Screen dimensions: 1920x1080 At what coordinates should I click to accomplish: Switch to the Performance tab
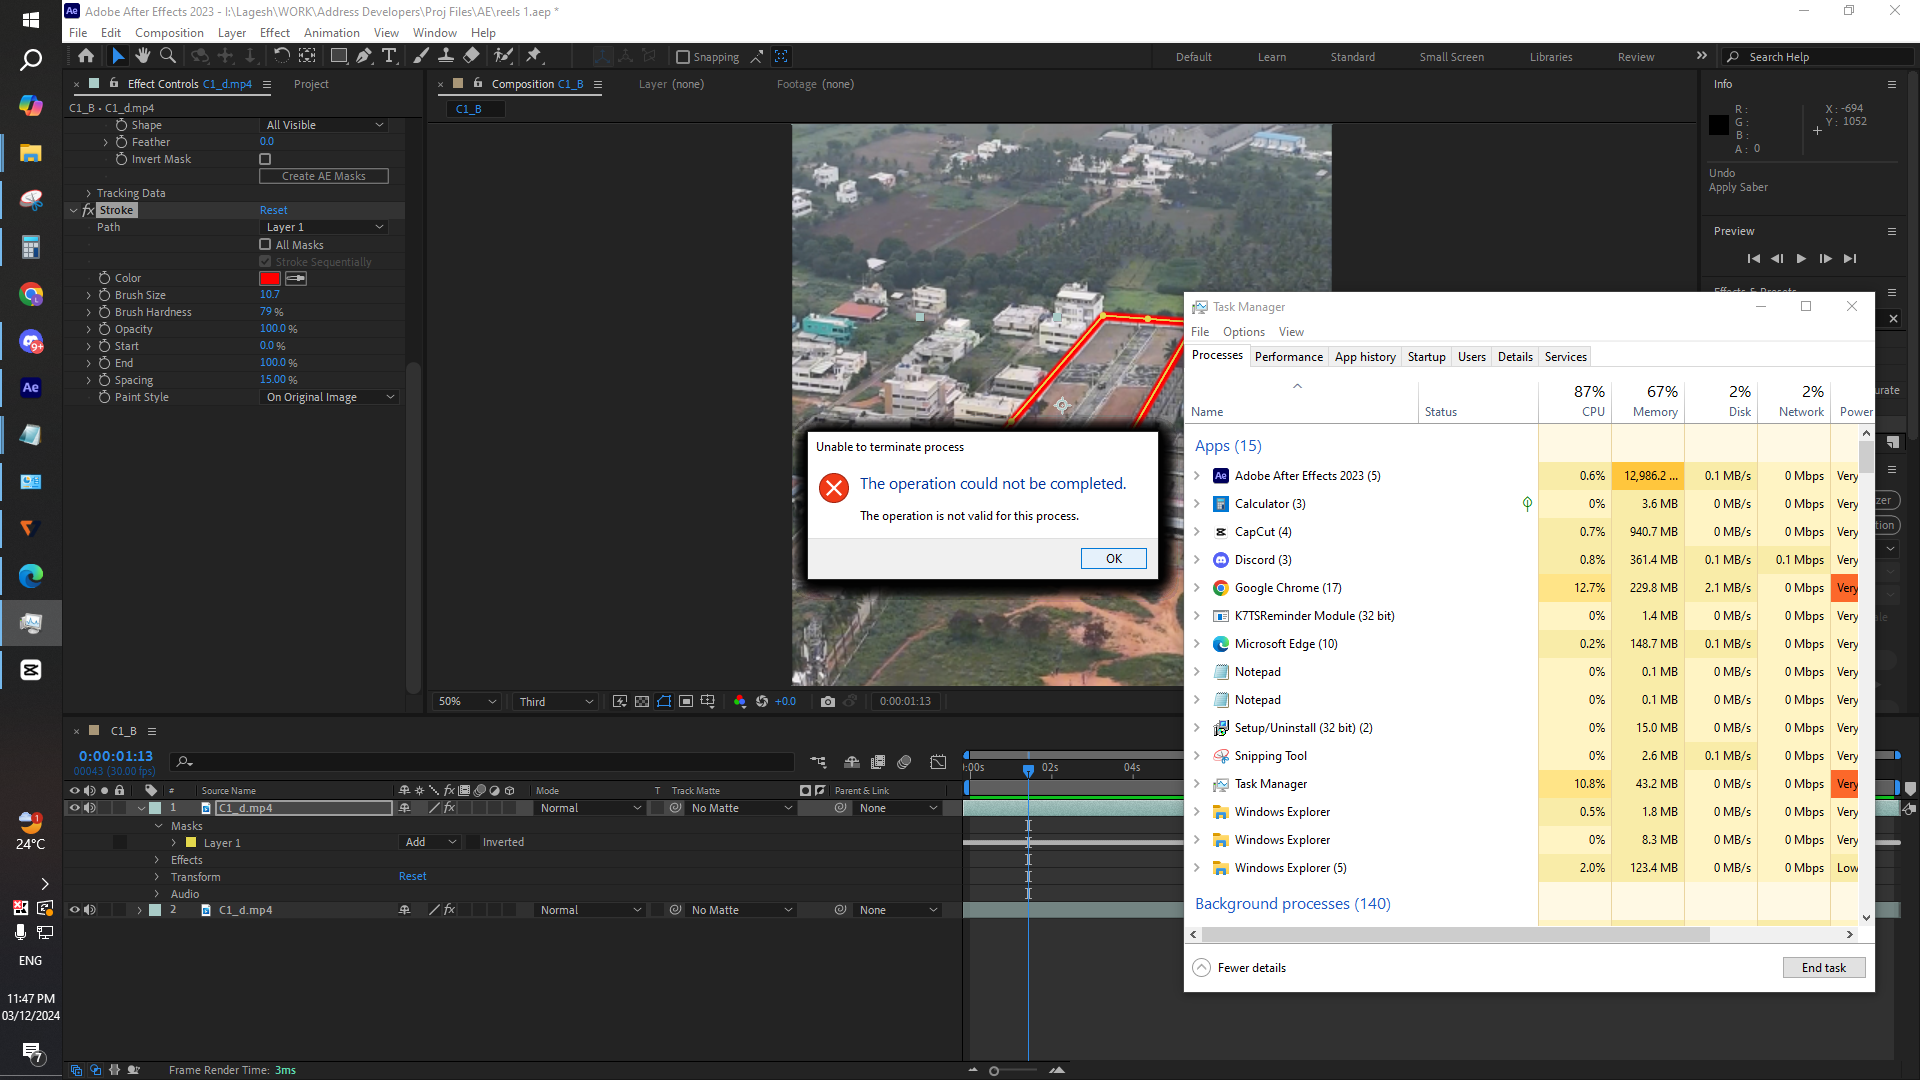coord(1288,357)
